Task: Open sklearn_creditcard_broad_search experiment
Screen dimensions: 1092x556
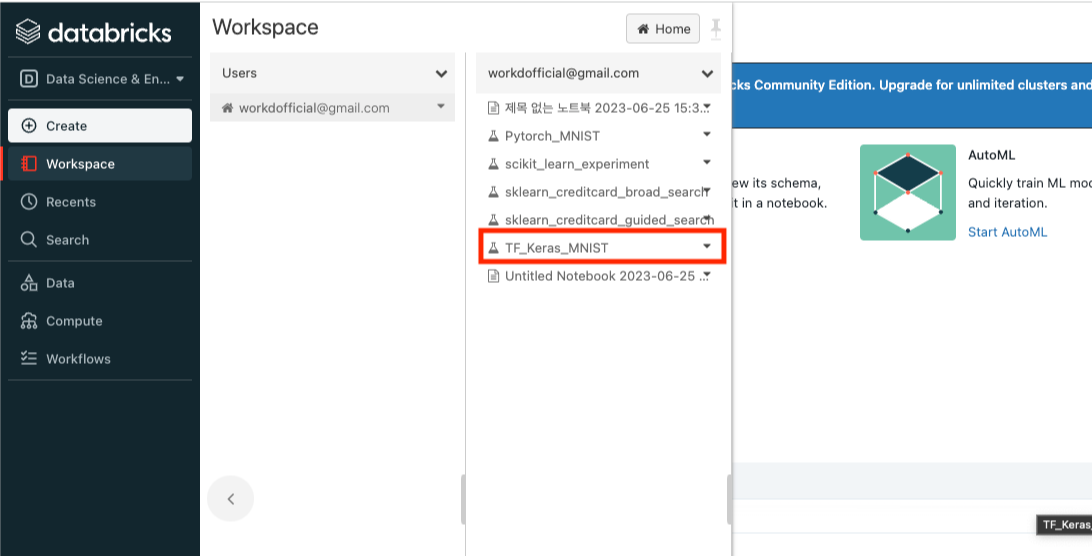Action: click(x=606, y=192)
